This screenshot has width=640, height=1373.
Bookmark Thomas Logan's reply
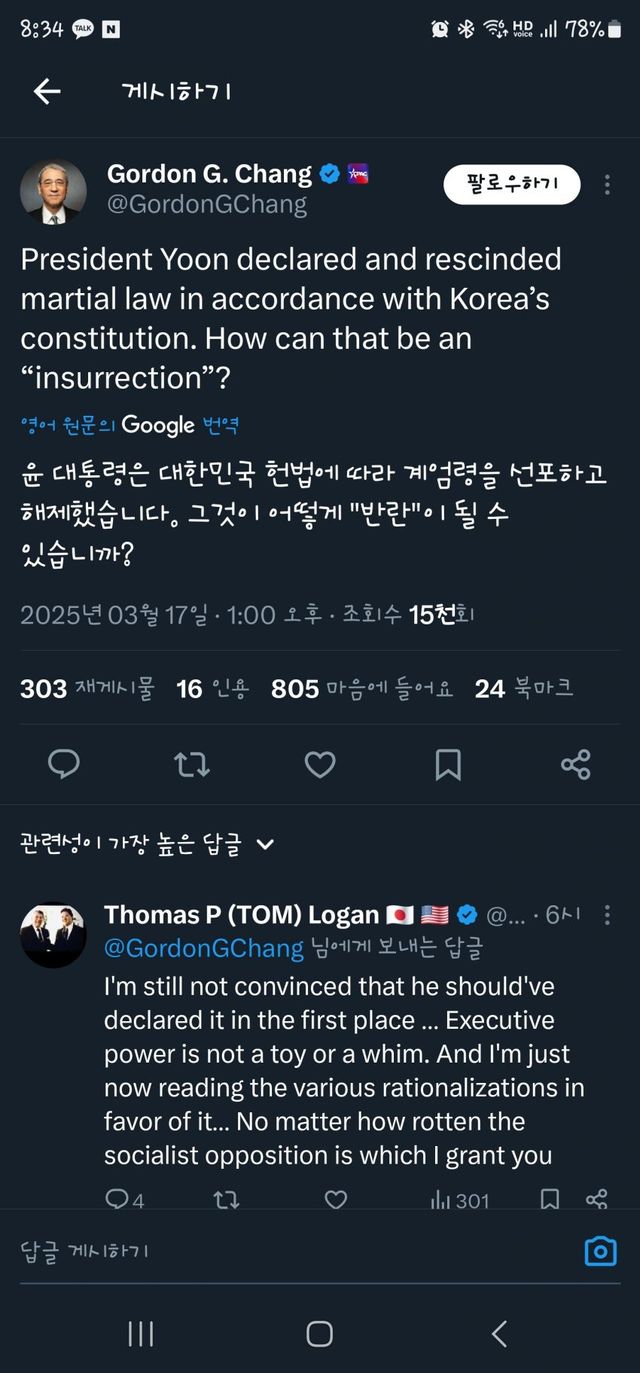tap(550, 1199)
